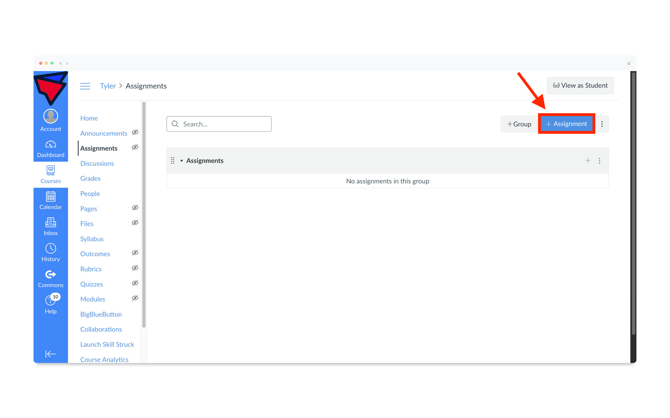Open BigBlueButton in course menu
Image resolution: width=670 pixels, height=418 pixels.
pyautogui.click(x=101, y=315)
